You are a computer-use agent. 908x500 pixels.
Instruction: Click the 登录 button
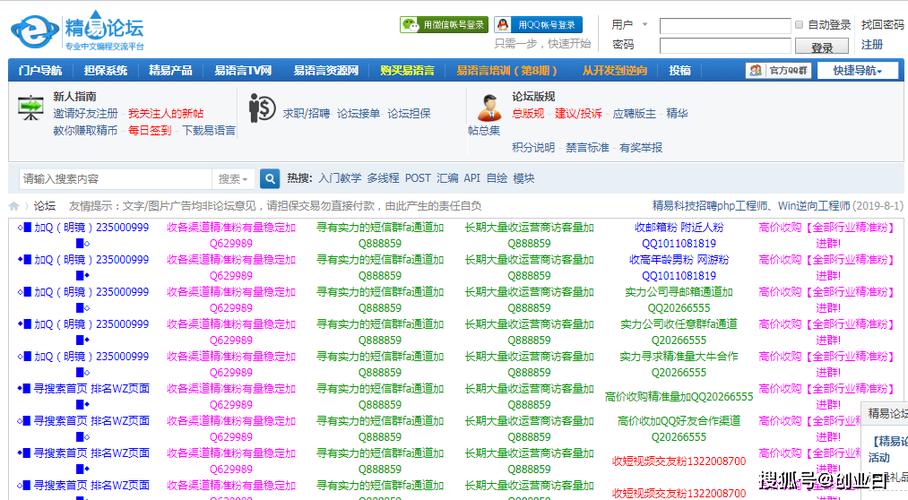(x=822, y=47)
